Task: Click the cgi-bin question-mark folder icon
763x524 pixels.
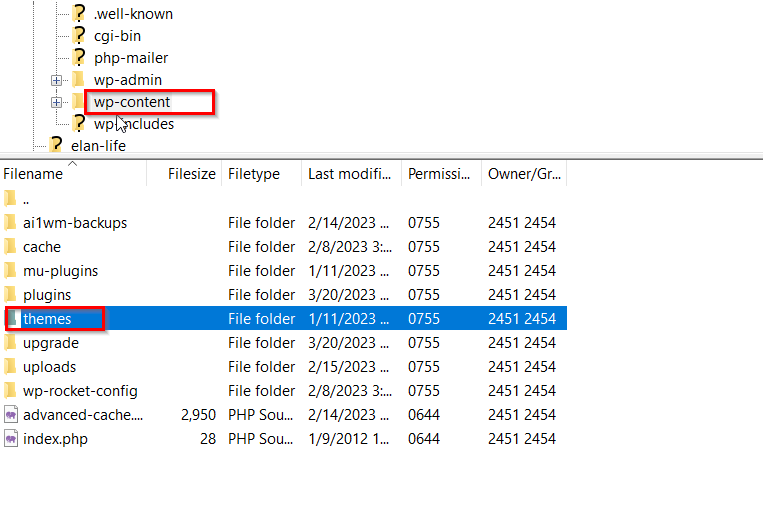Action: (79, 36)
